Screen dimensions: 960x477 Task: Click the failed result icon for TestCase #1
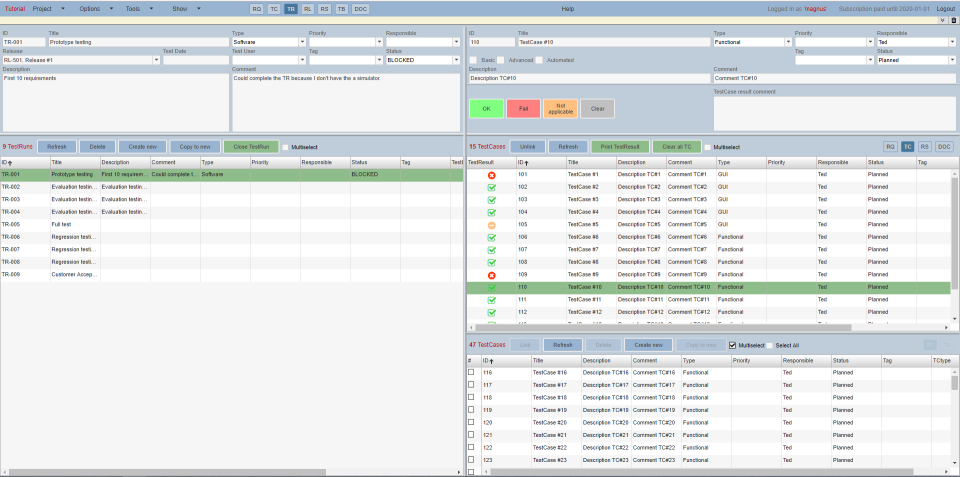click(491, 175)
